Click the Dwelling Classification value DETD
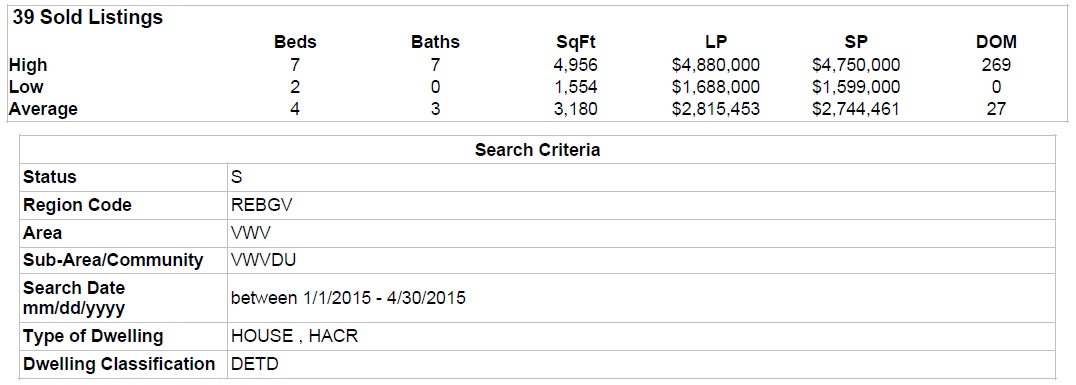Viewport: 1076px width, 385px height. (x=255, y=364)
